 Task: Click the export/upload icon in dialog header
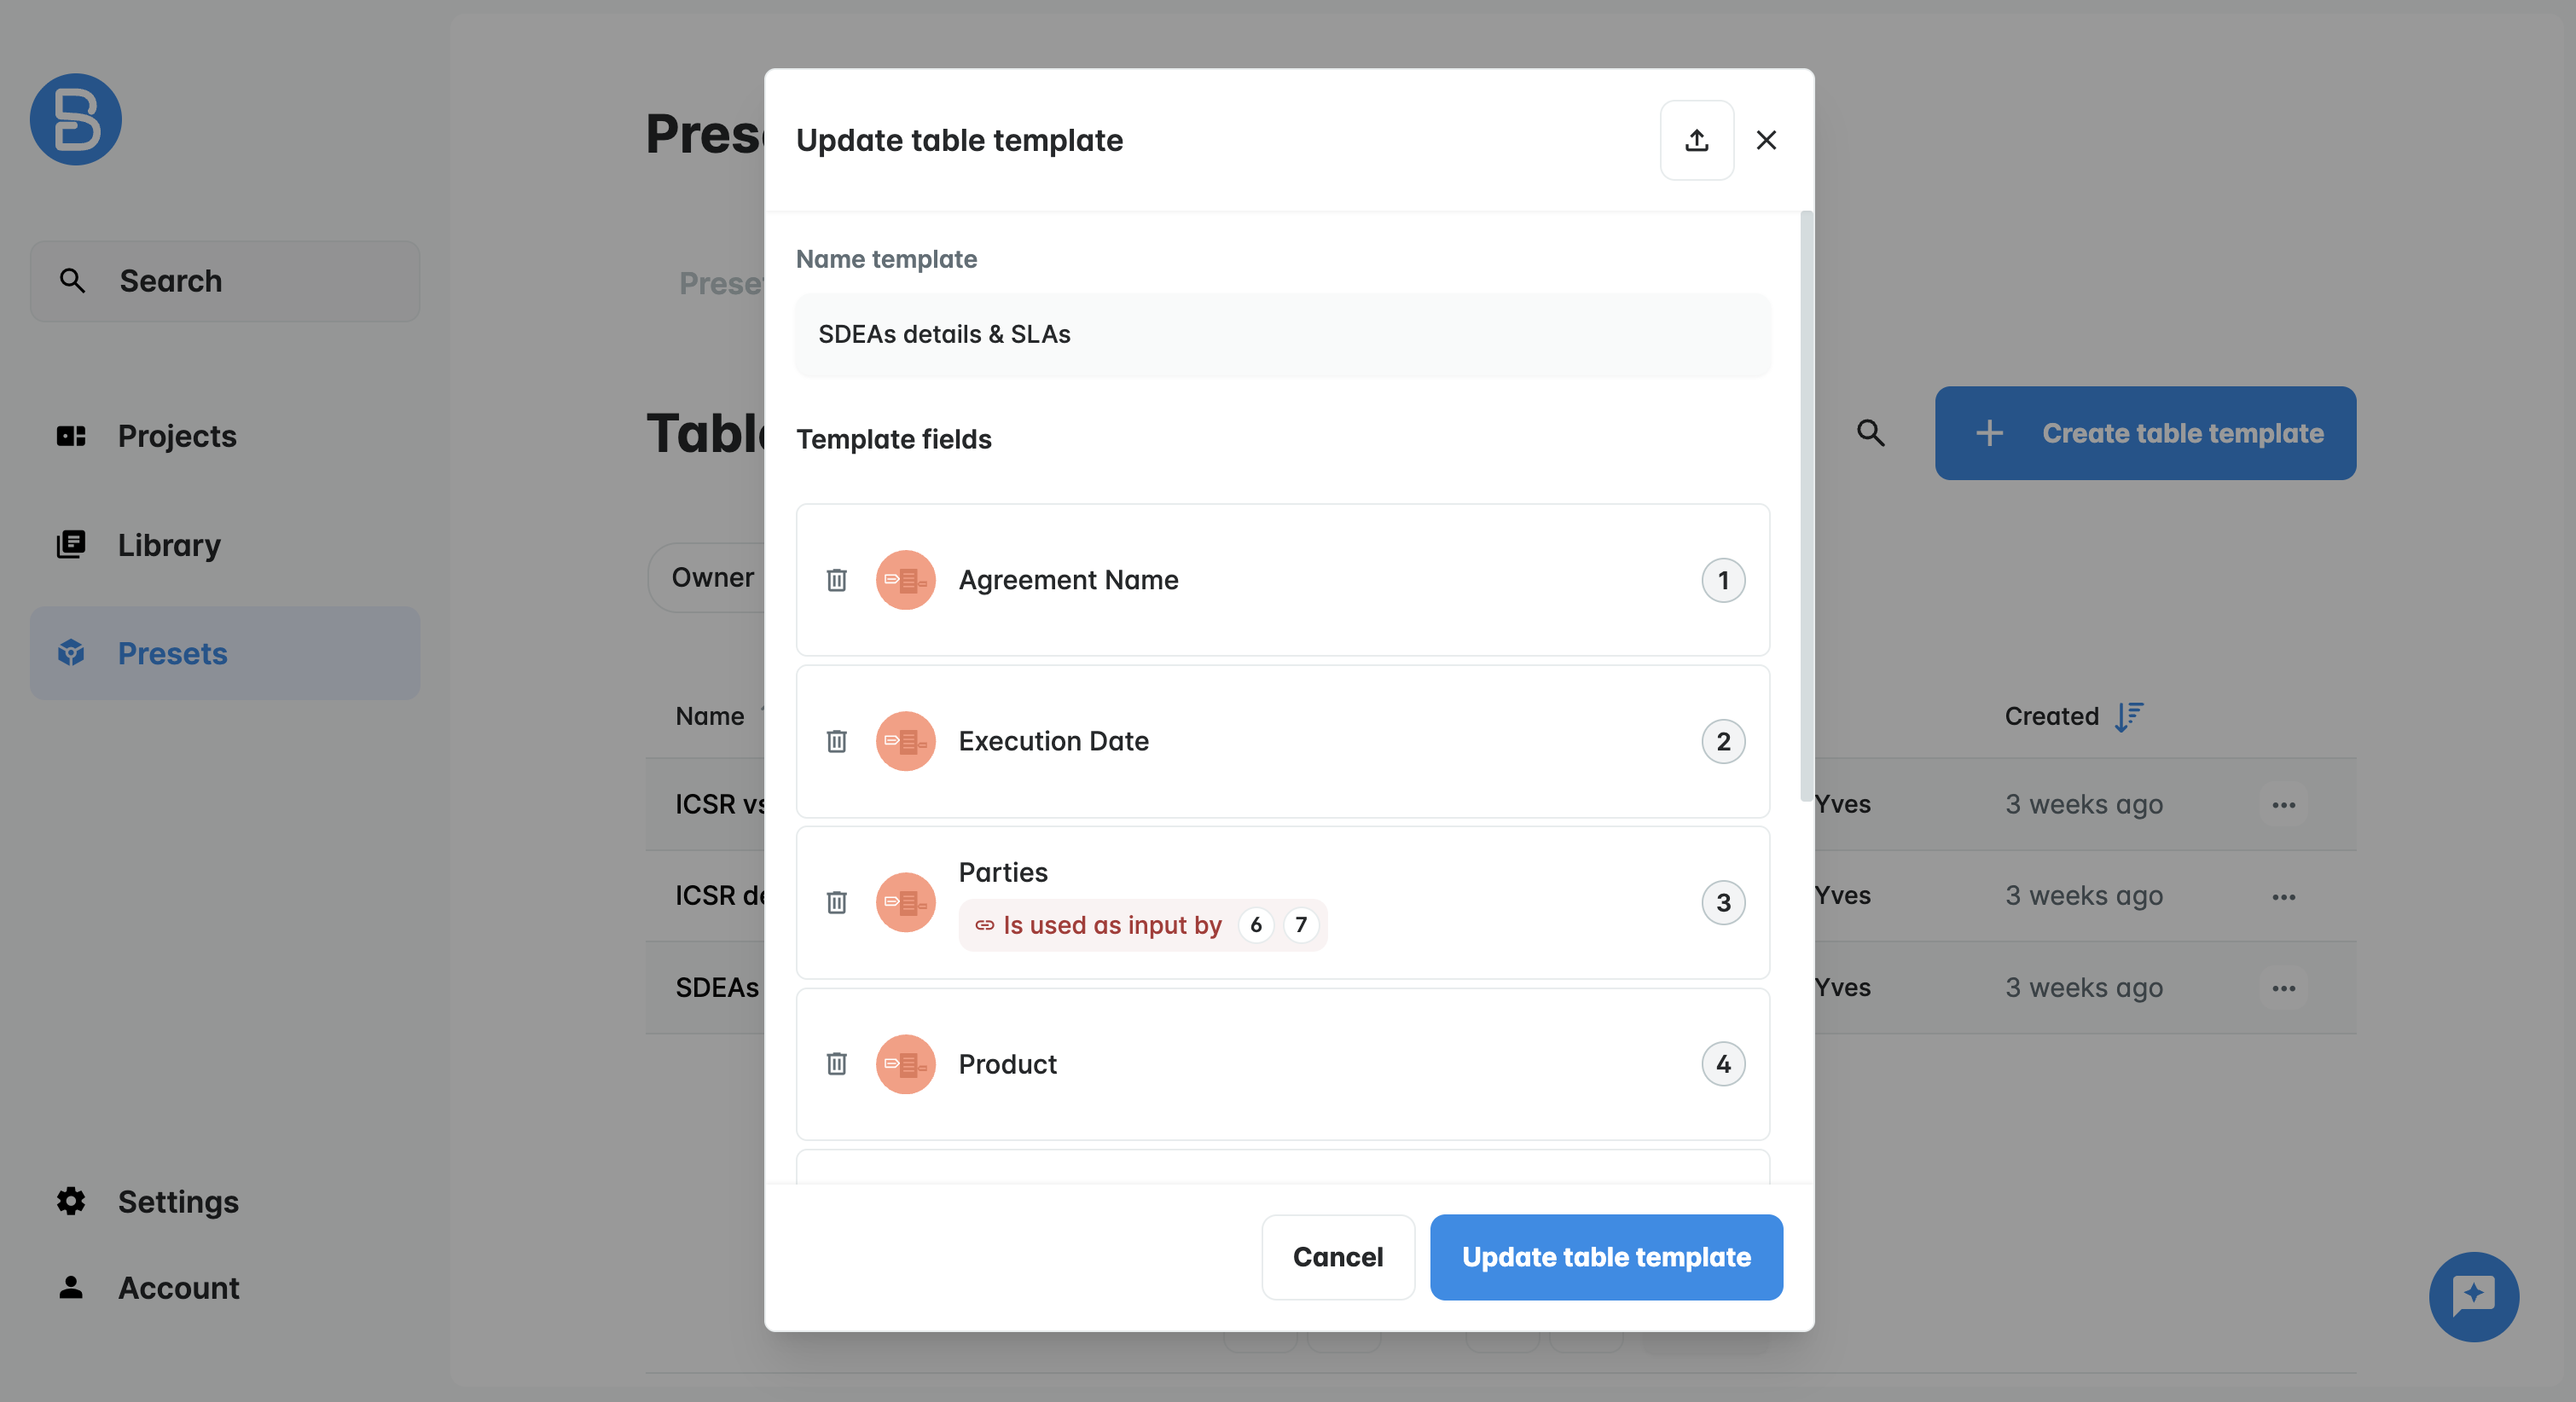pos(1696,140)
